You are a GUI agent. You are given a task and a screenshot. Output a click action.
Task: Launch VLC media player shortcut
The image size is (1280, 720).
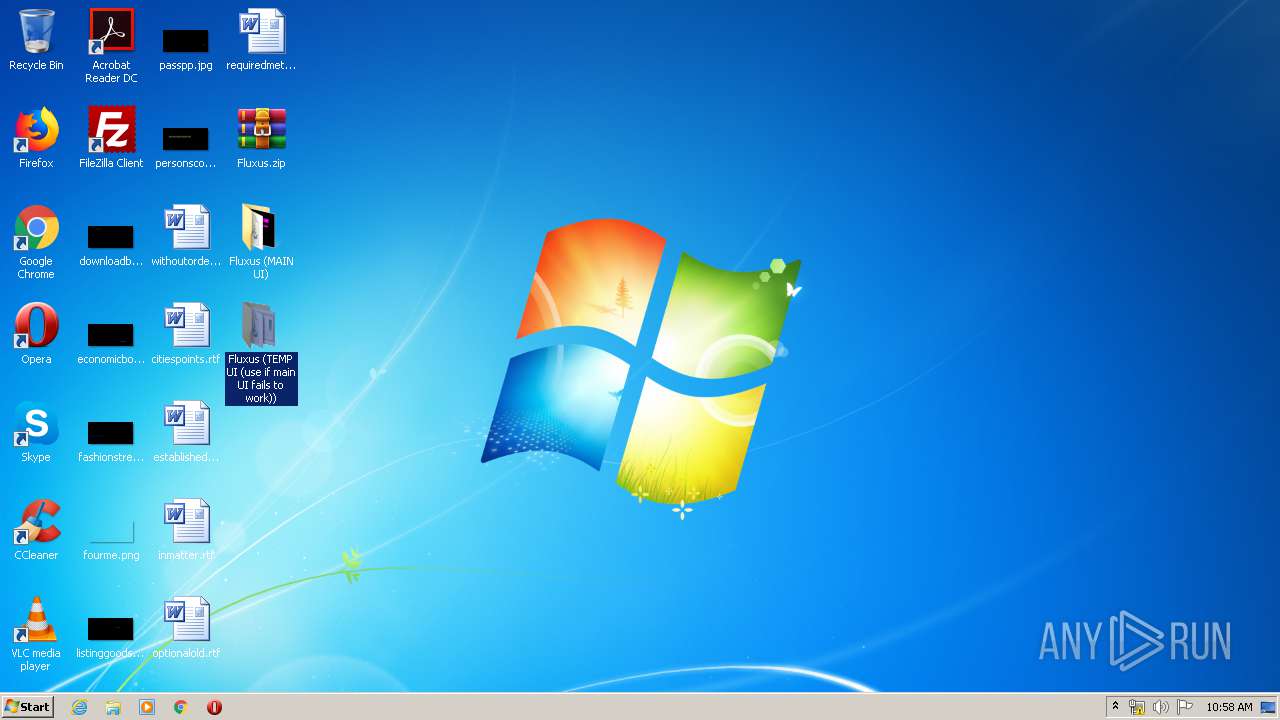pyautogui.click(x=36, y=634)
